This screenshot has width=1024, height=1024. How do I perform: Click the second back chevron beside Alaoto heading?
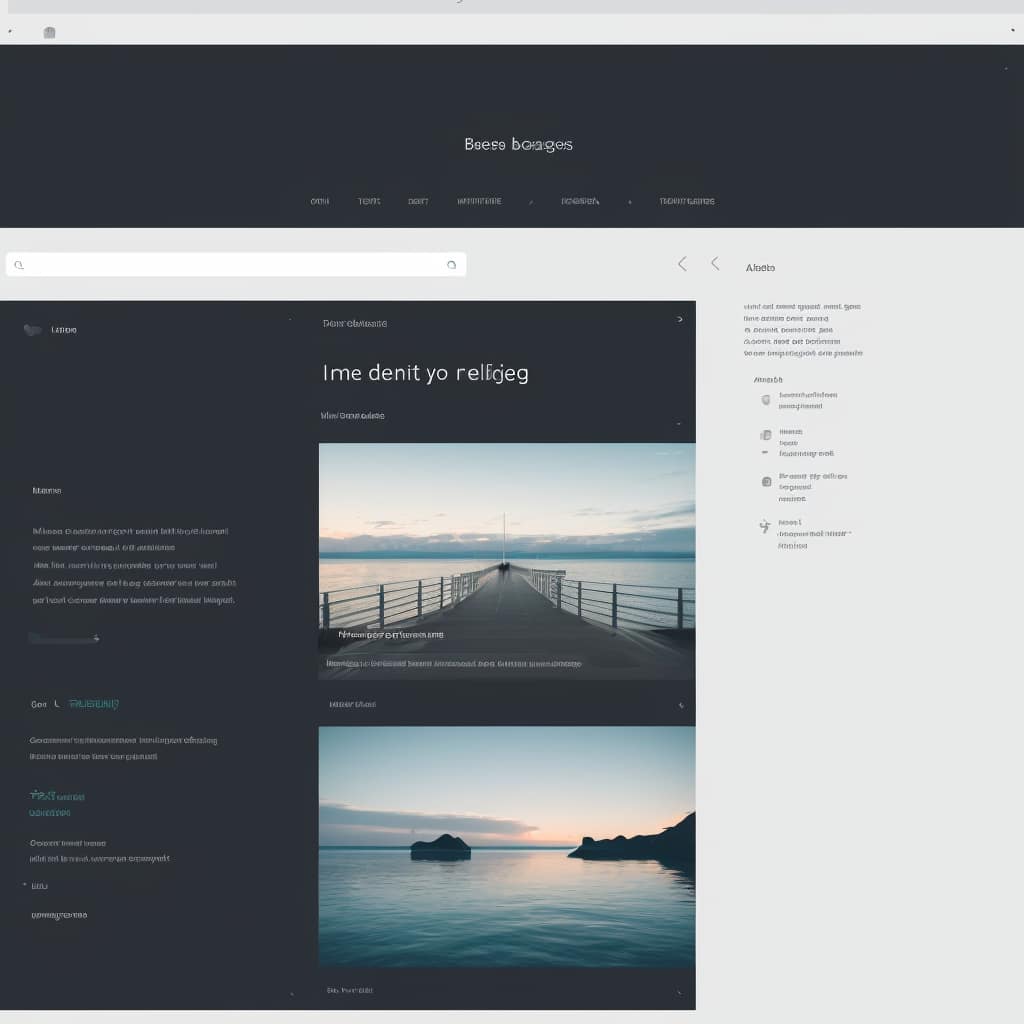[x=715, y=264]
